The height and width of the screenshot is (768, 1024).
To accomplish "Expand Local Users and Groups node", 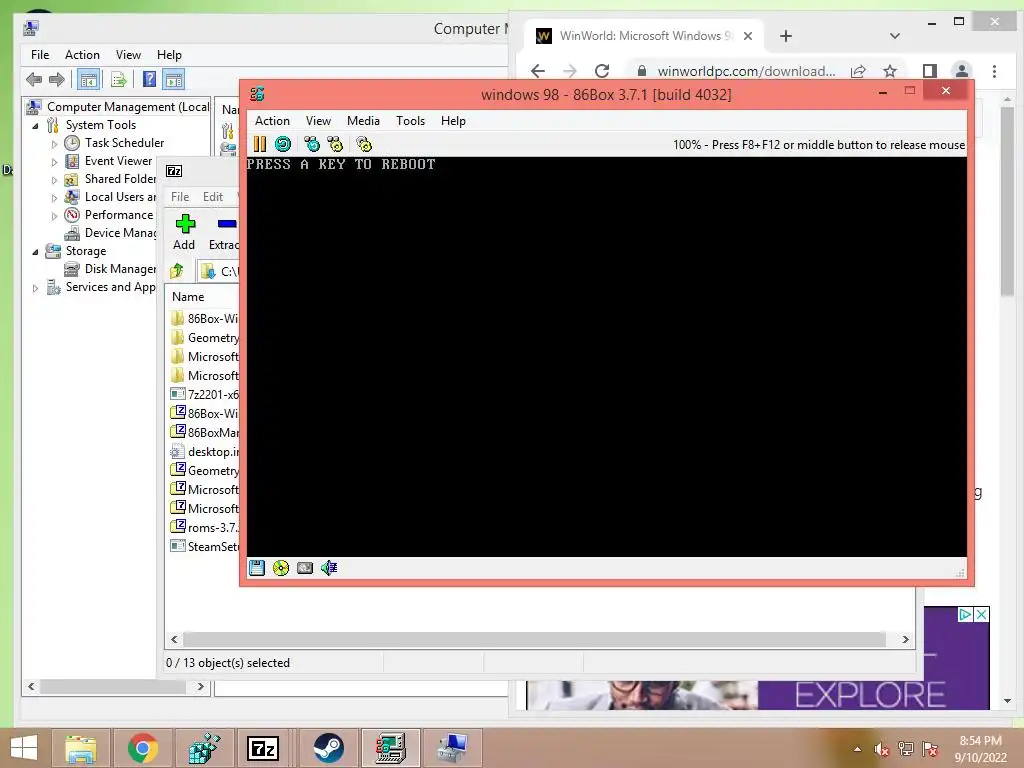I will tap(54, 197).
